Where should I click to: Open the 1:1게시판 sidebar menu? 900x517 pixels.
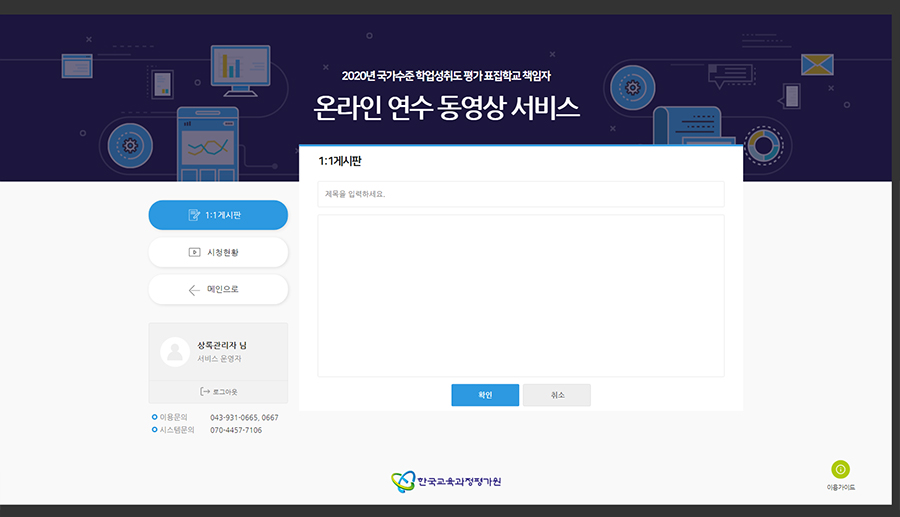218,215
